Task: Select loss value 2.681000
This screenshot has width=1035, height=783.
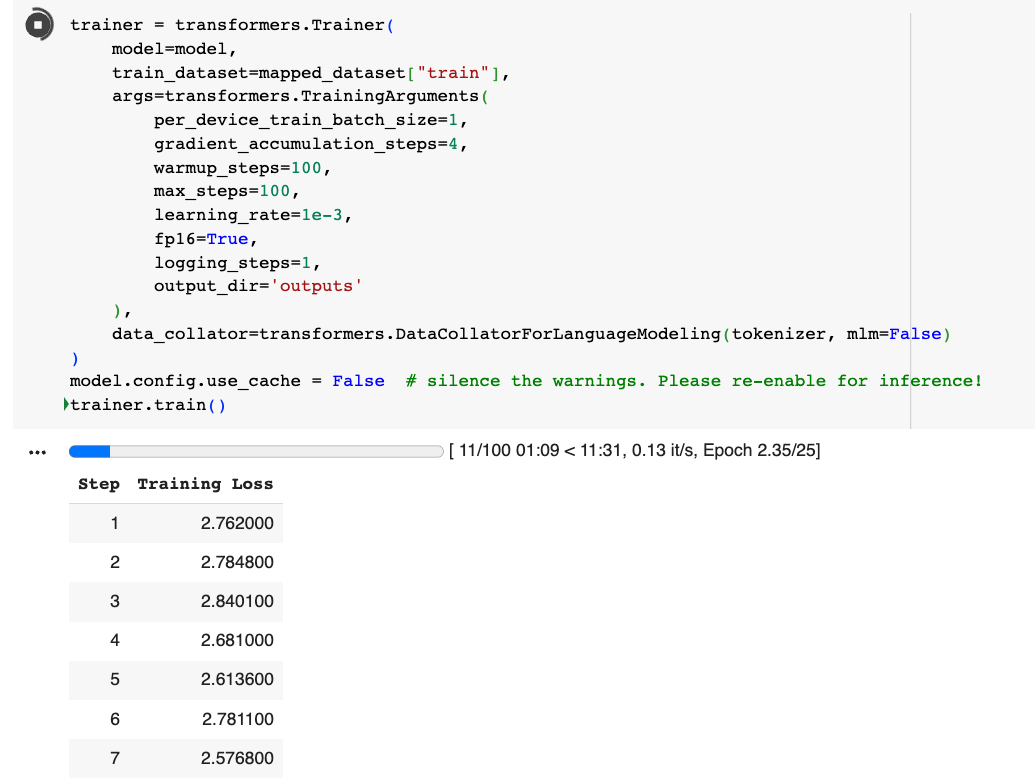Action: (237, 640)
